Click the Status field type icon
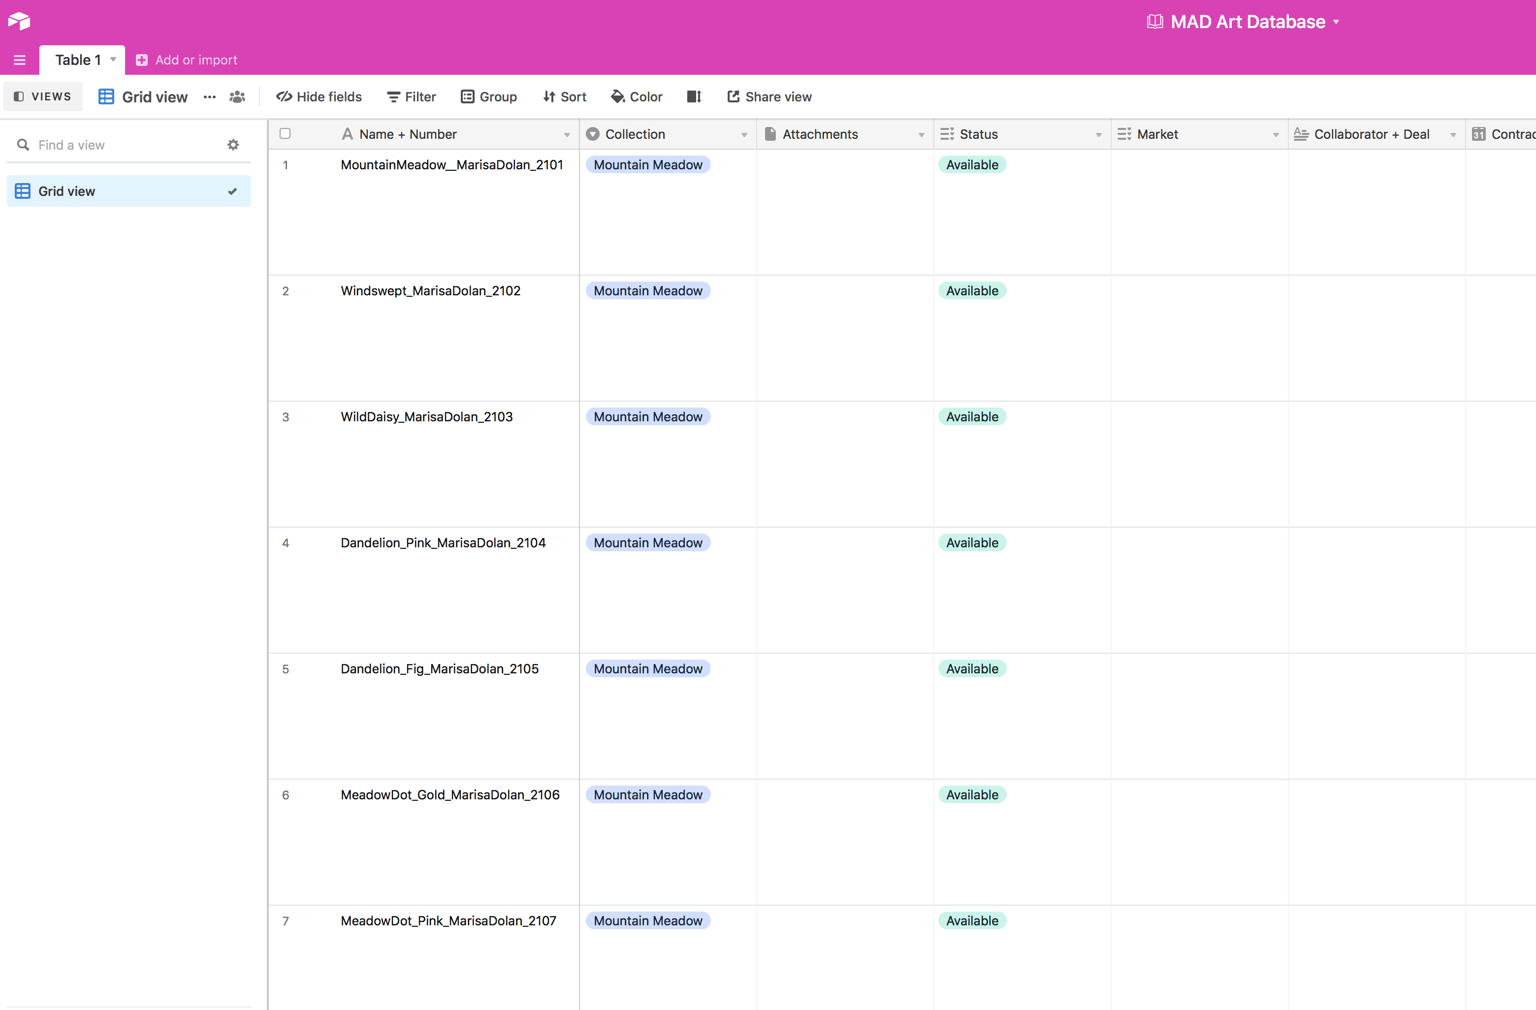 [947, 134]
